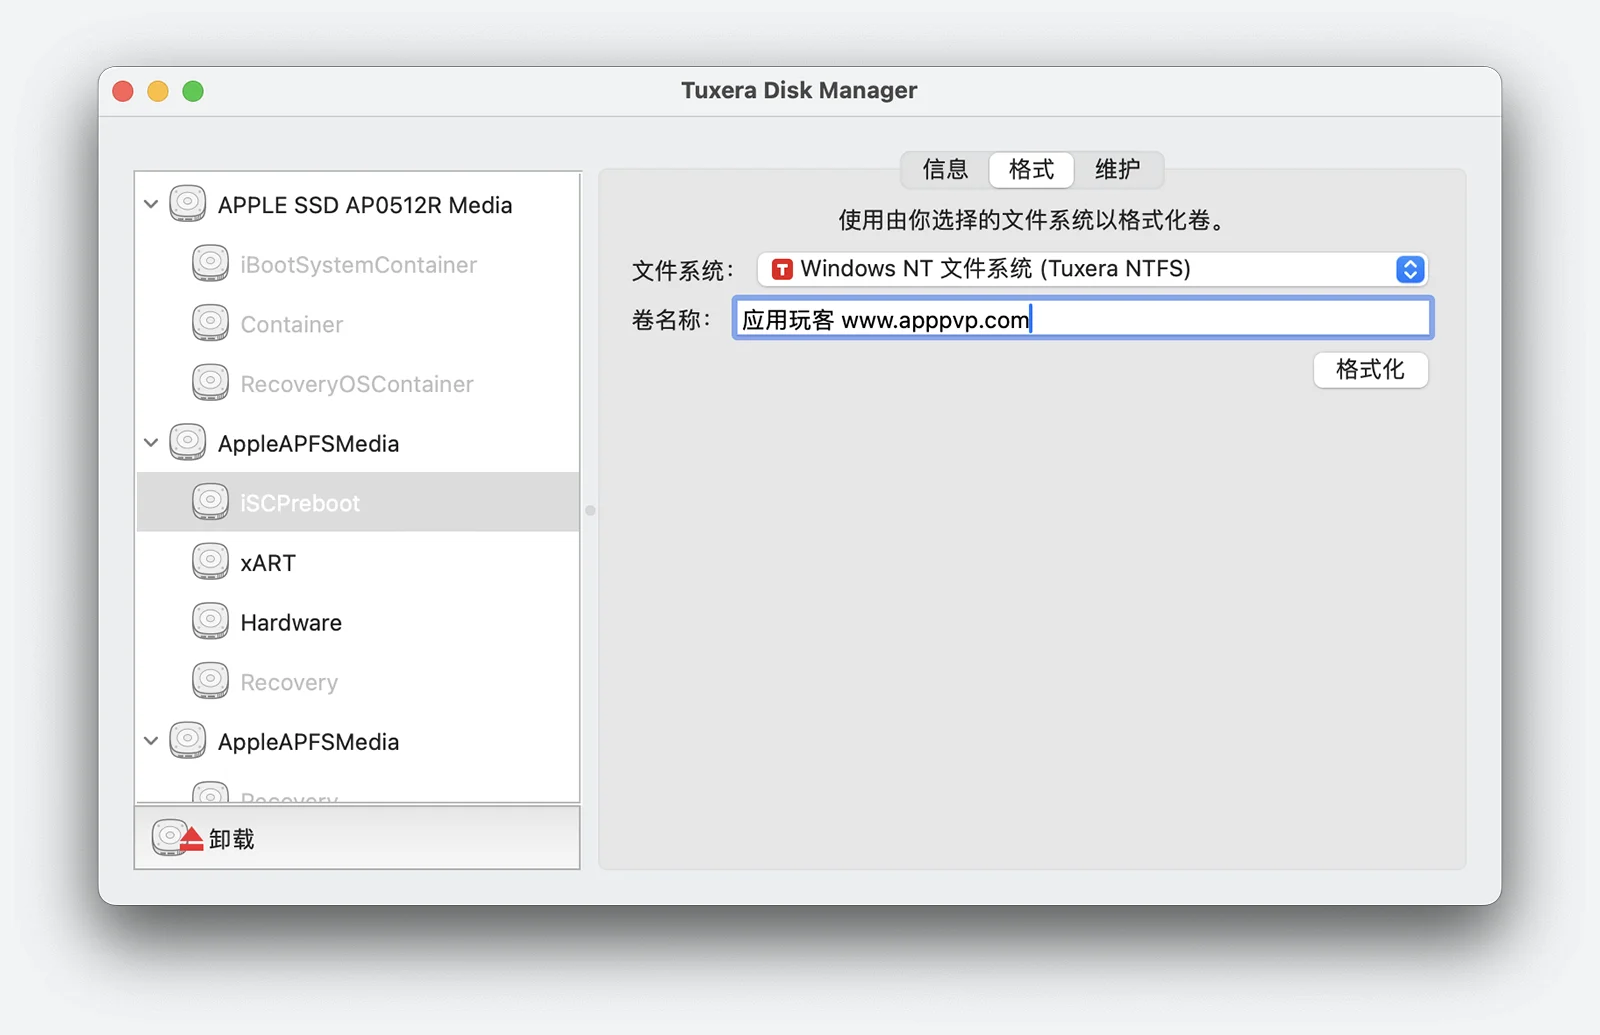The width and height of the screenshot is (1600, 1035).
Task: Switch to the 信息 tab
Action: pyautogui.click(x=945, y=169)
